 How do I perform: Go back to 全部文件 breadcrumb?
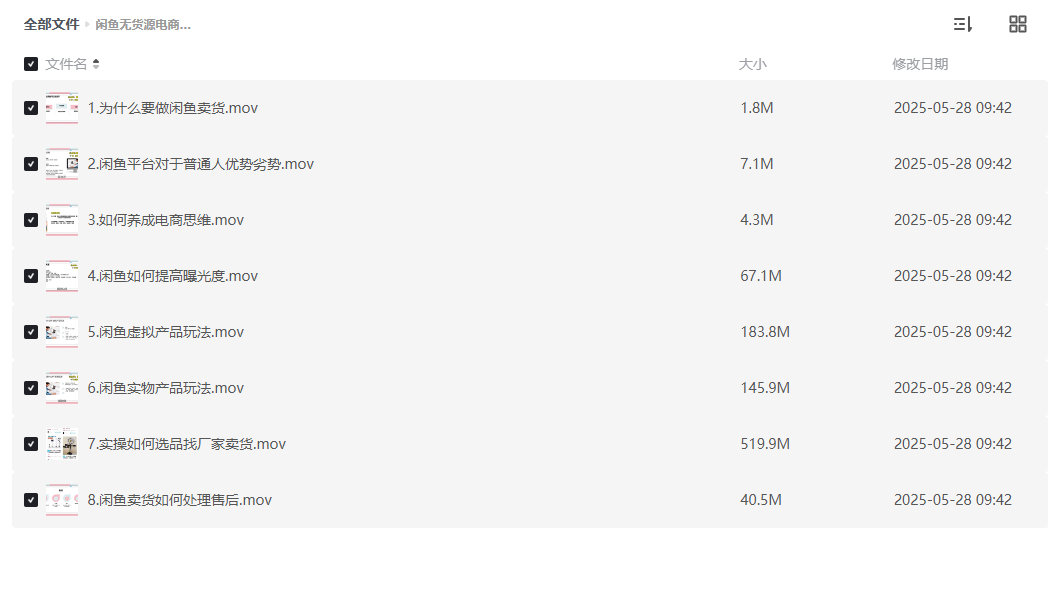(x=51, y=24)
